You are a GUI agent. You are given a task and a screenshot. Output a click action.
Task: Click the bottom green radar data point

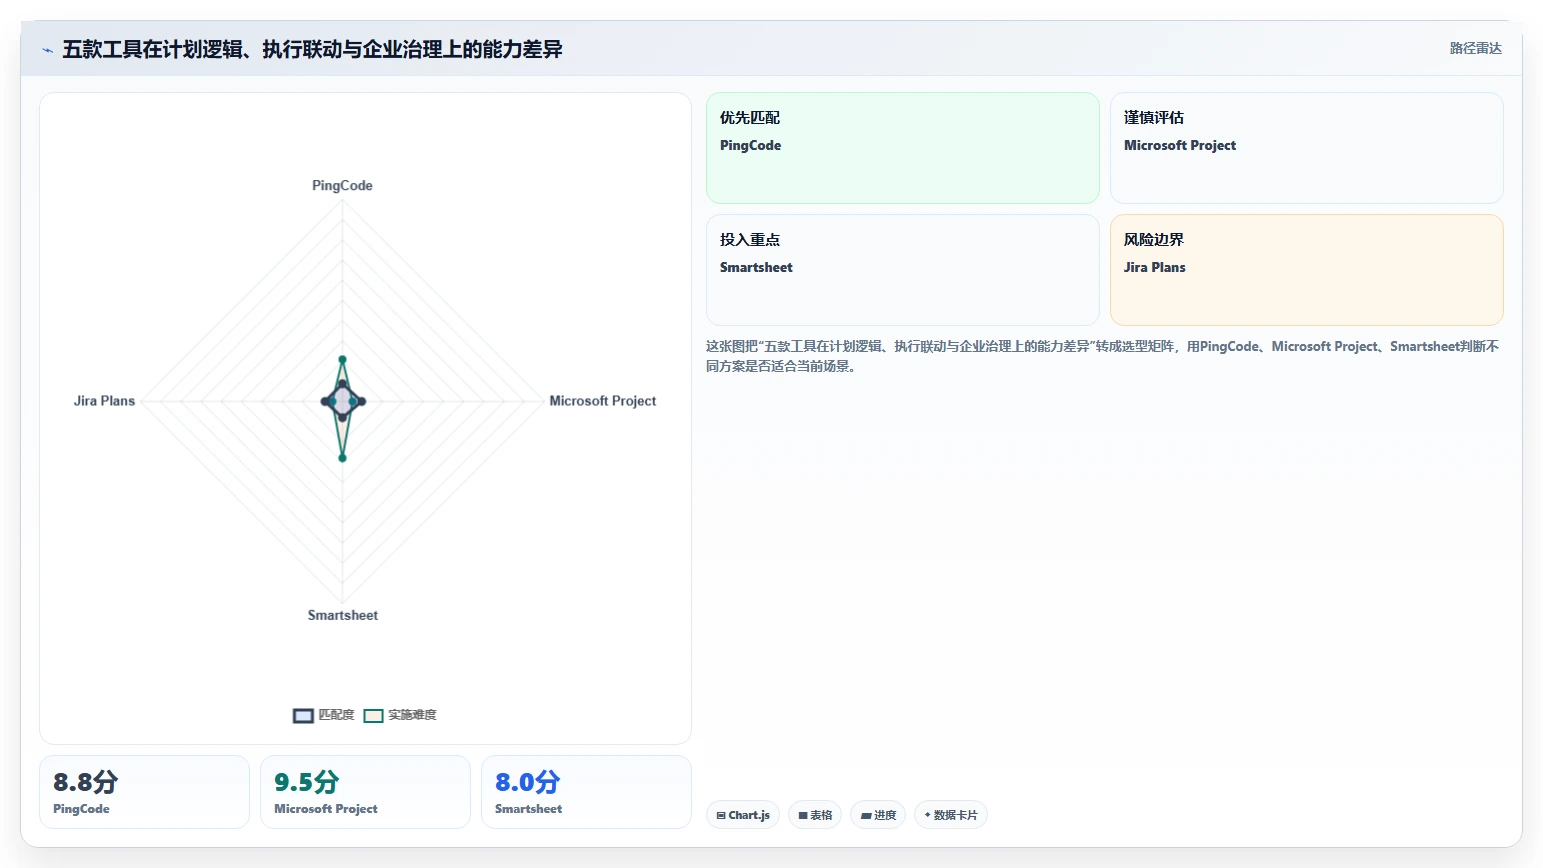click(342, 458)
